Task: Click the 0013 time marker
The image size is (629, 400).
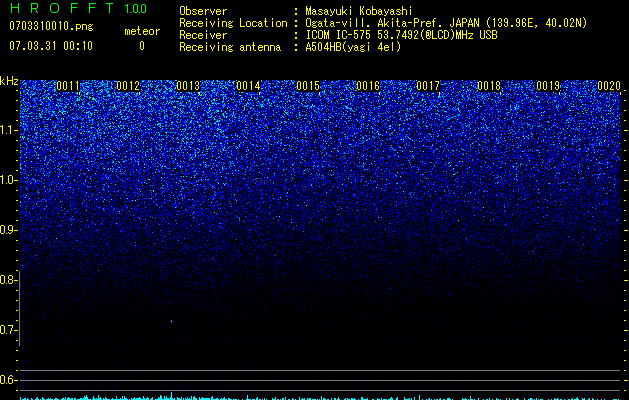Action: click(188, 86)
